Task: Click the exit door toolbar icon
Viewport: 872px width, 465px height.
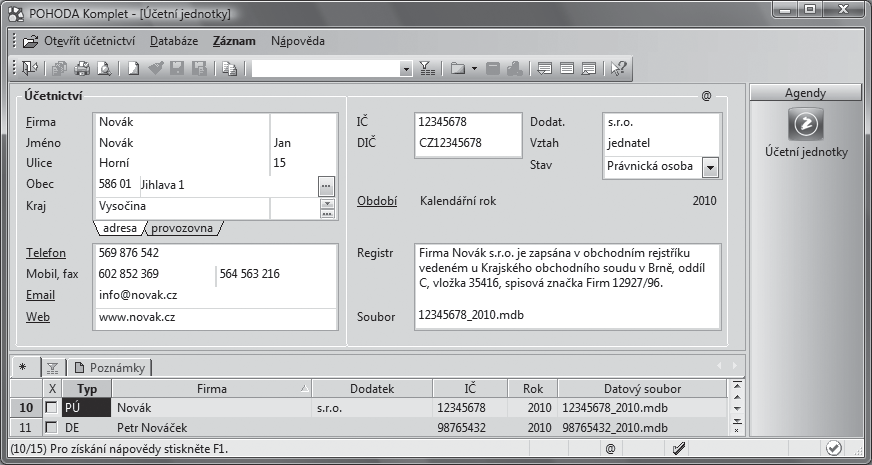Action: 29,68
